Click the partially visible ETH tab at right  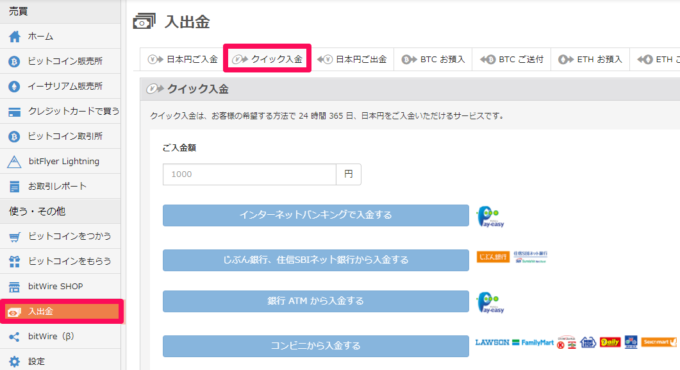(x=655, y=59)
